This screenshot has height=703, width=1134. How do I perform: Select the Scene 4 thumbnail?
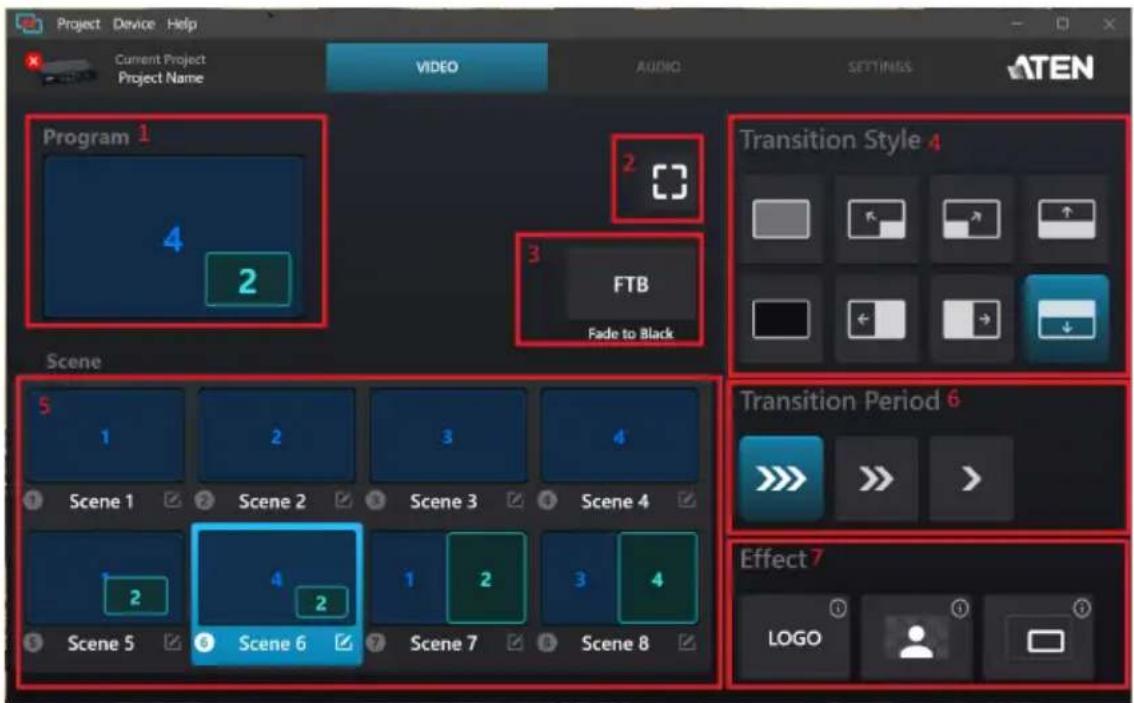[x=619, y=436]
